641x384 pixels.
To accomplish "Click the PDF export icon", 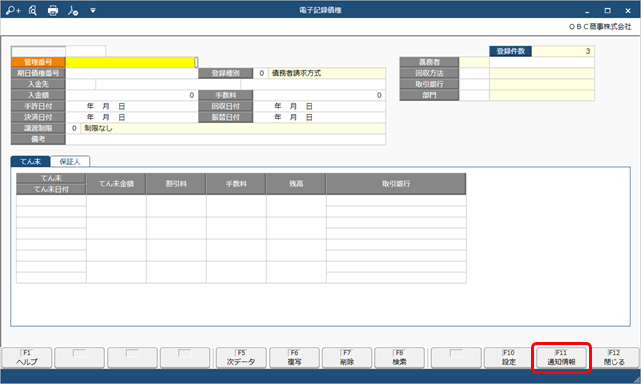I will [73, 10].
